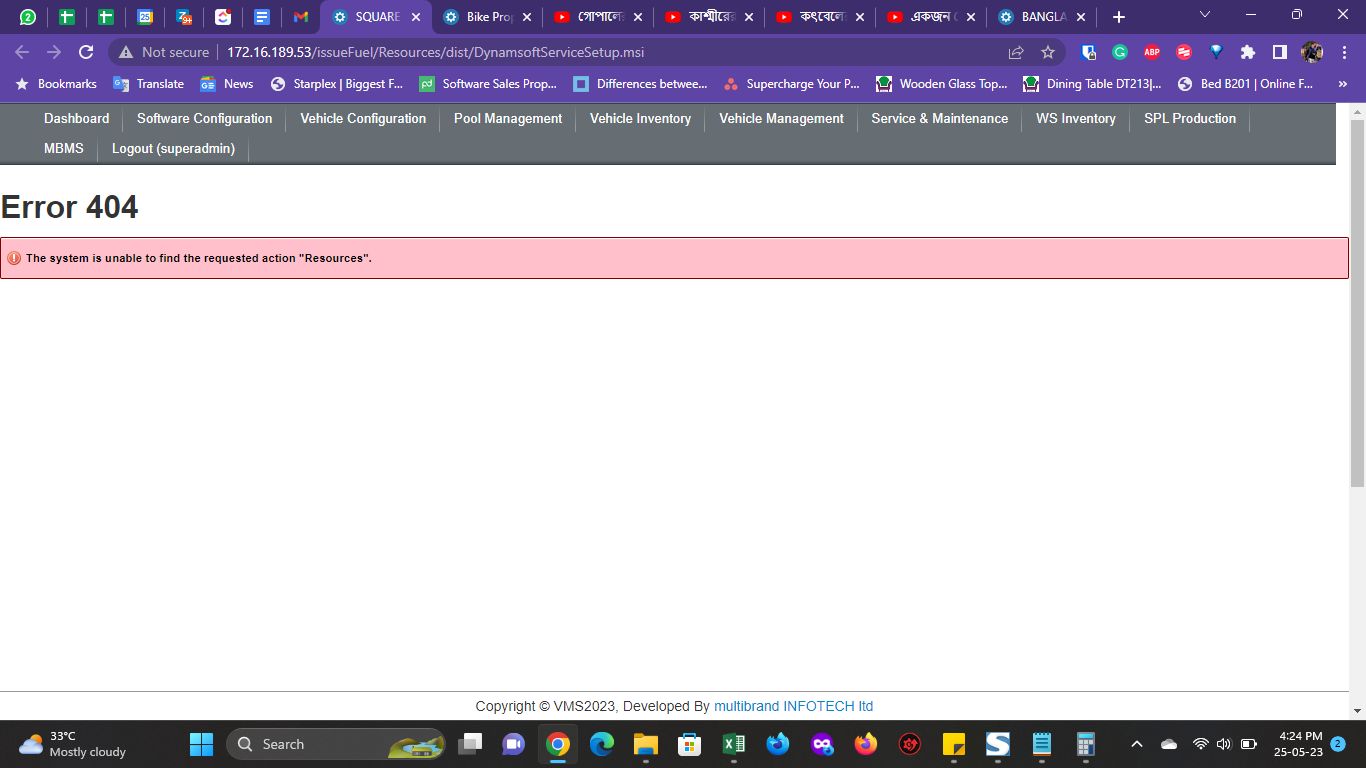Image resolution: width=1366 pixels, height=768 pixels.
Task: Open File Explorer from the taskbar
Action: pyautogui.click(x=646, y=744)
